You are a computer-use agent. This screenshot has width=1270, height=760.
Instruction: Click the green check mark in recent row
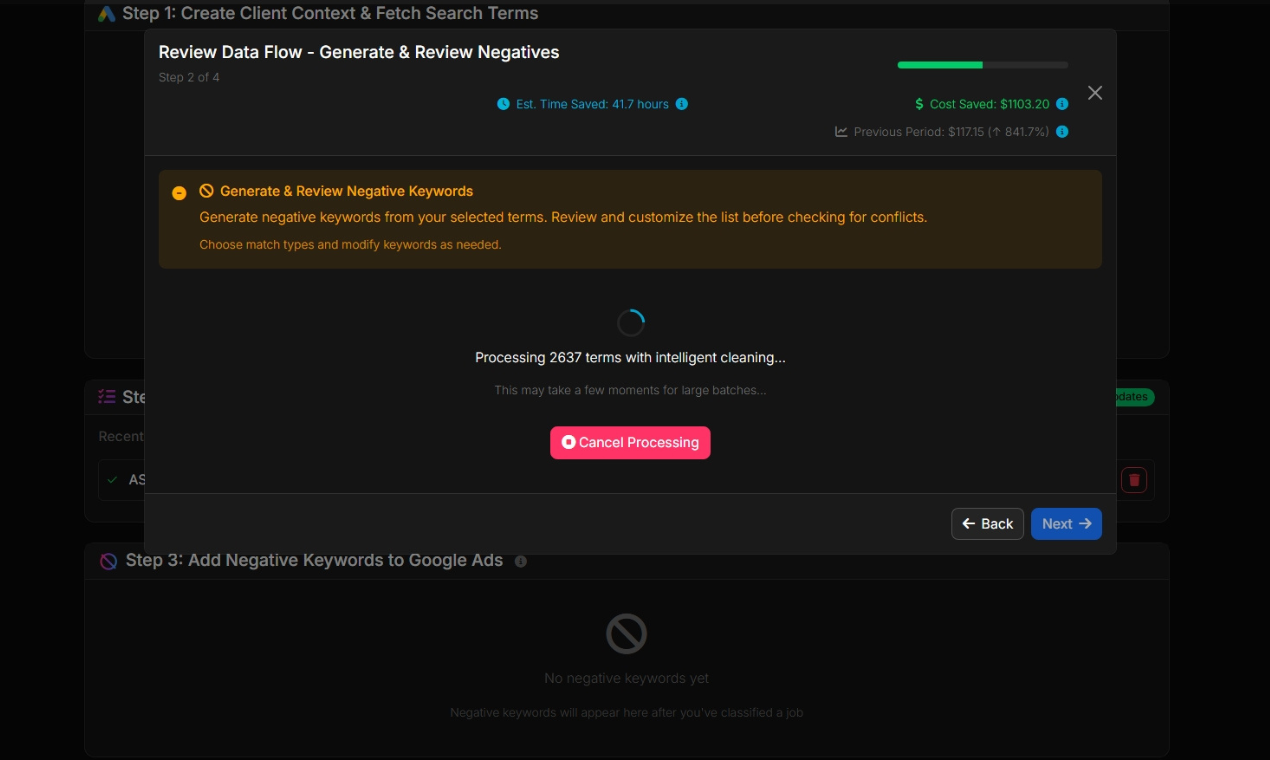click(x=112, y=480)
